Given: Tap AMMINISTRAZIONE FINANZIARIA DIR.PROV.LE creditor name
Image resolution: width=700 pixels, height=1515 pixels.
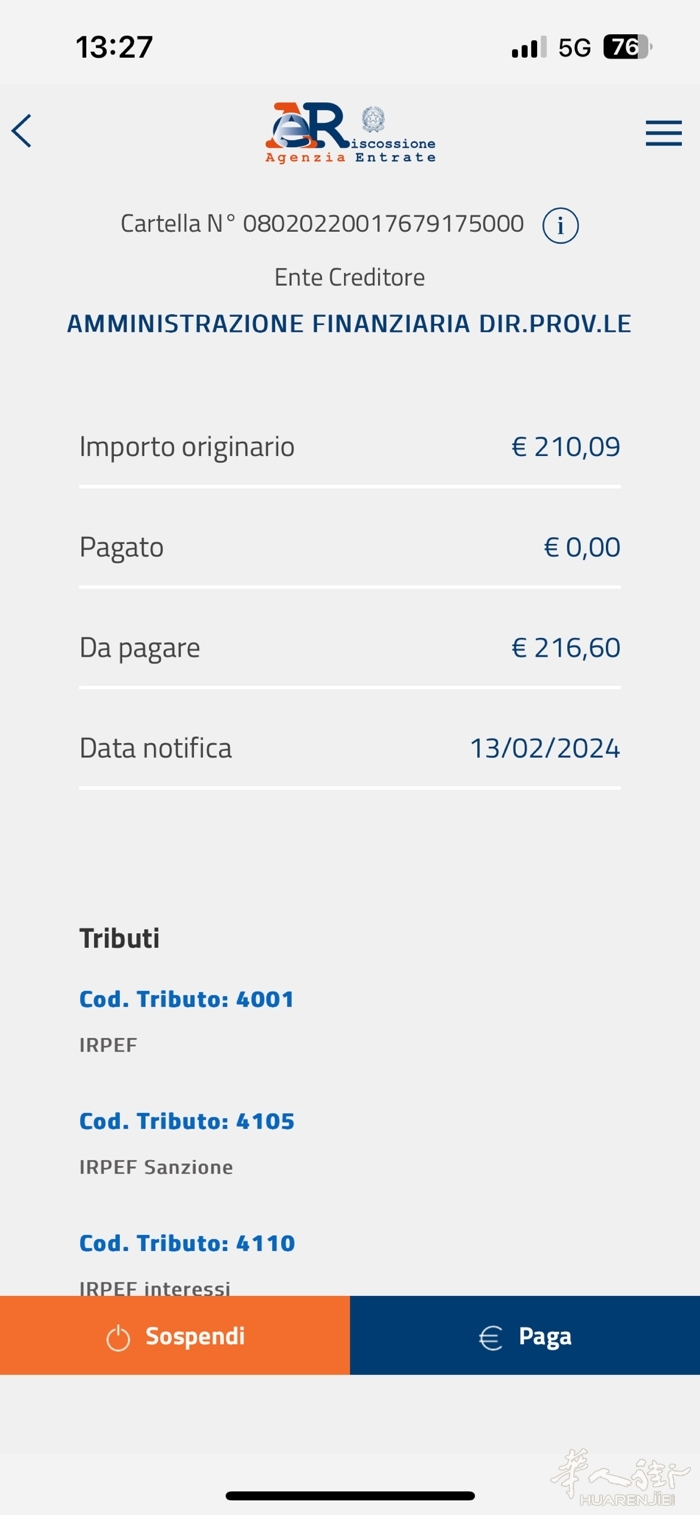Looking at the screenshot, I should (349, 324).
